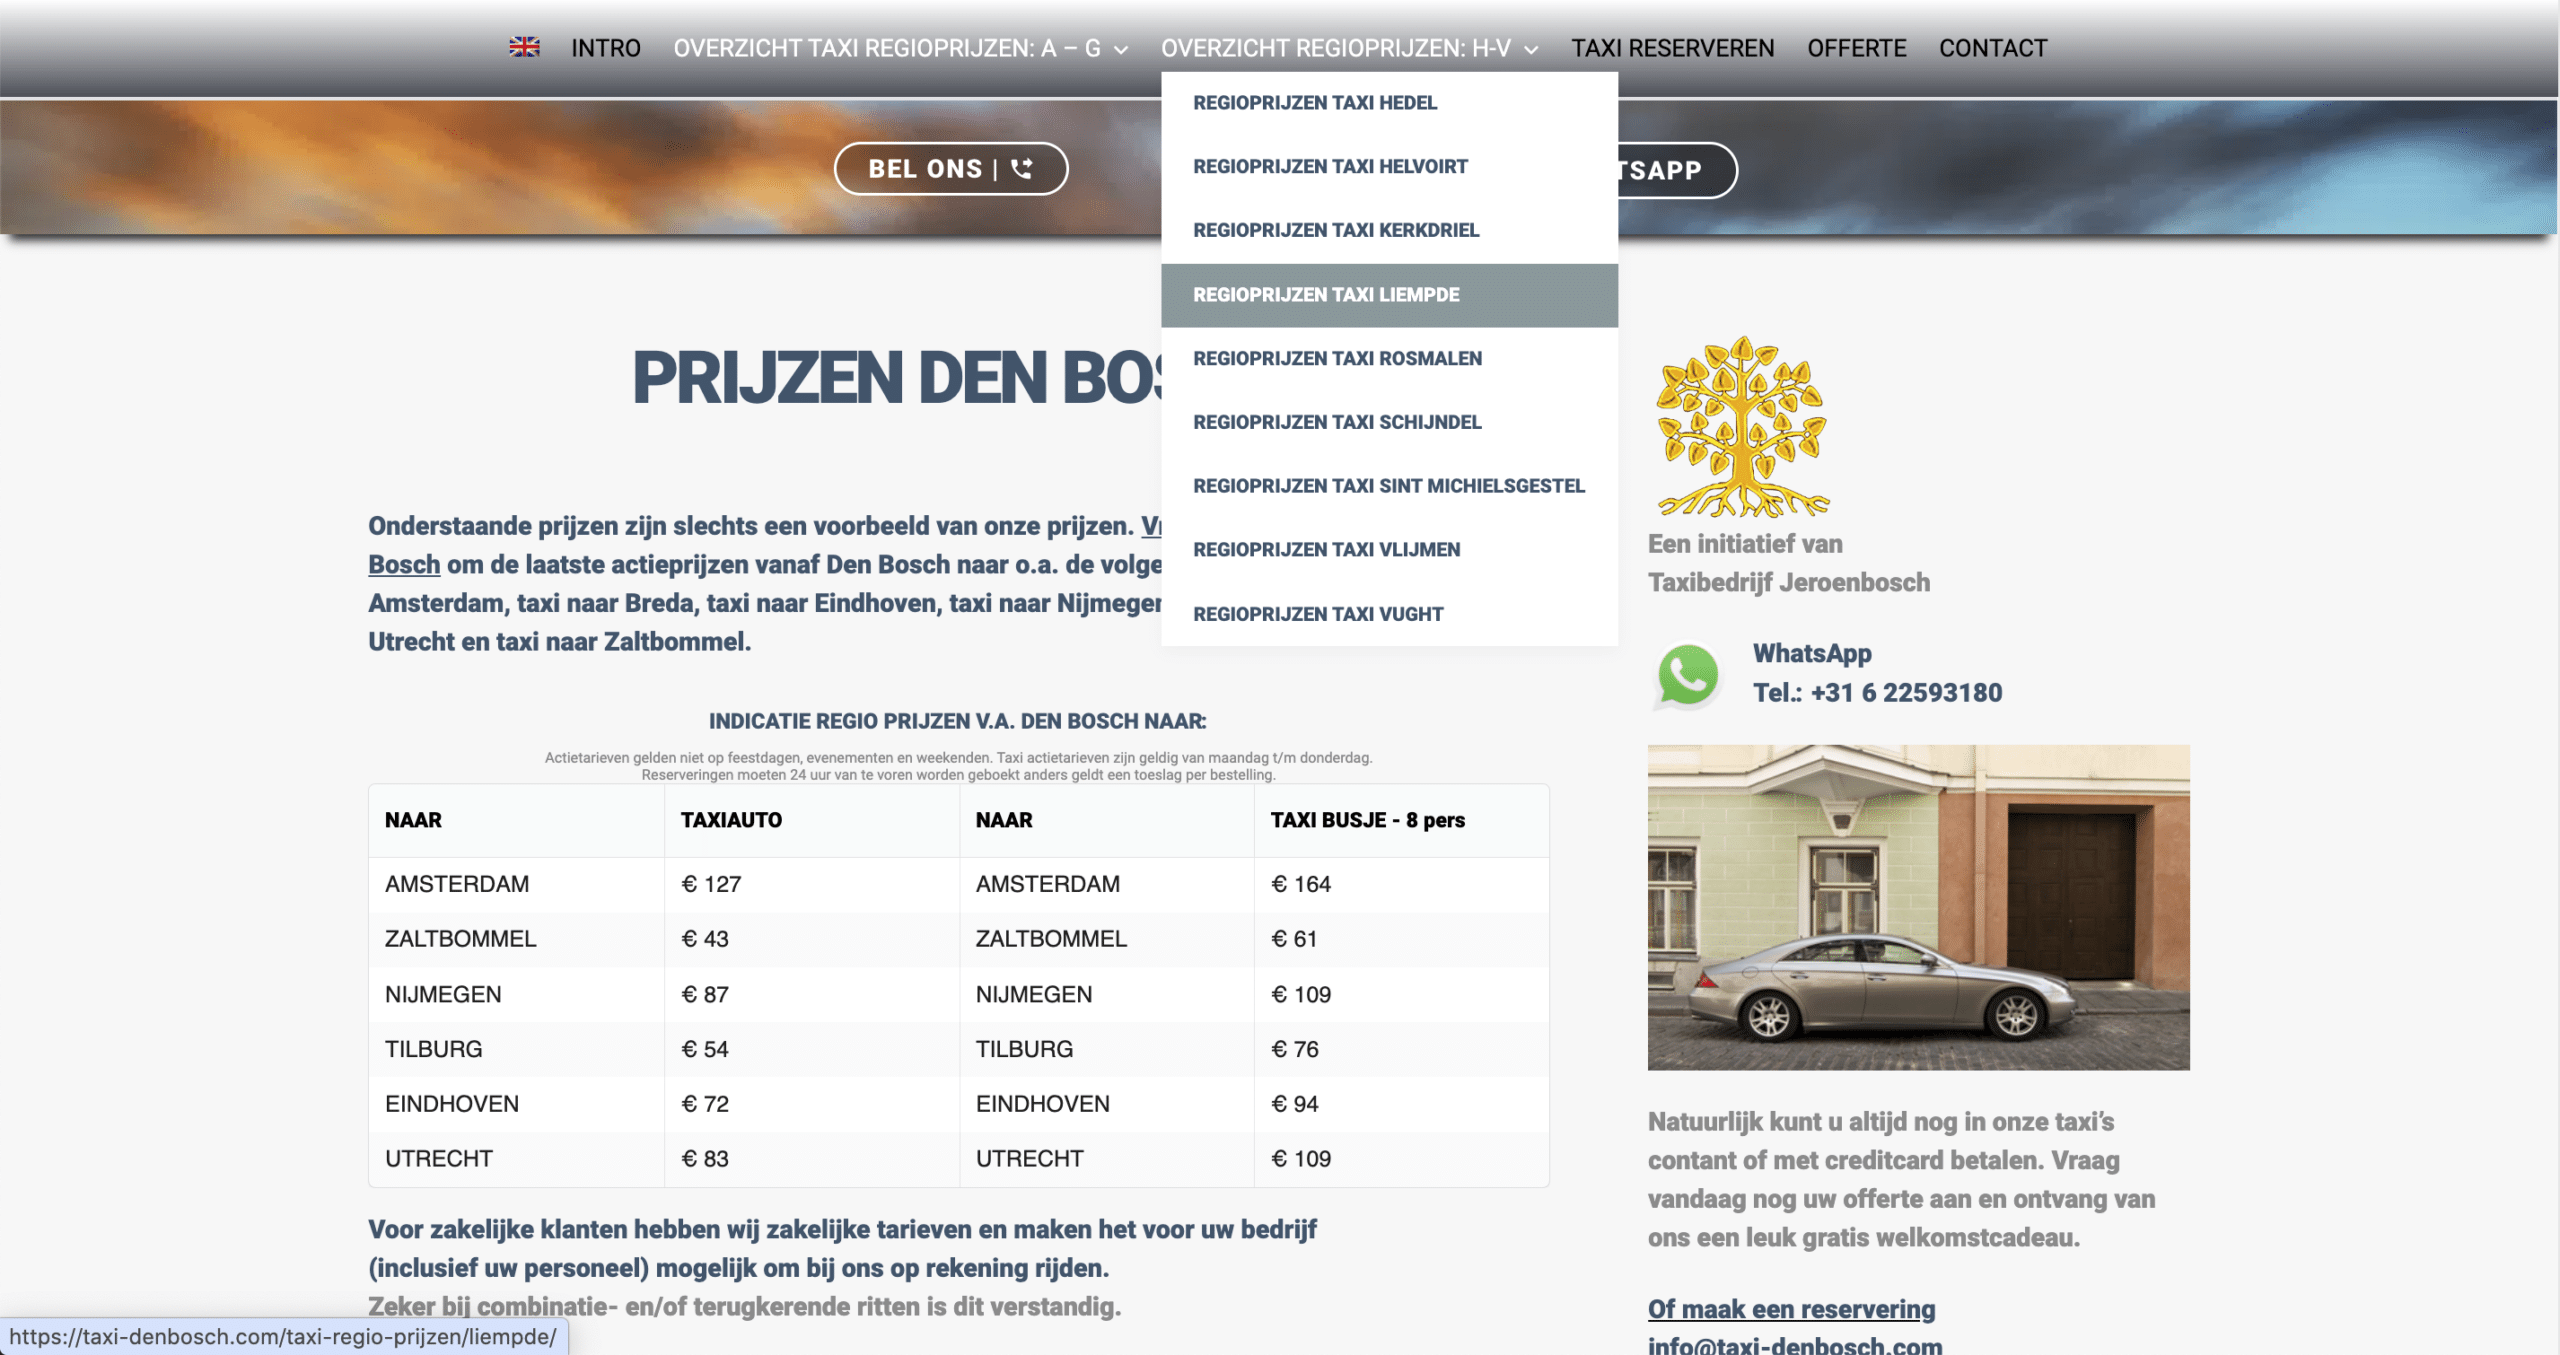Select Regioprijzen Taxi Liempde menu entry

(1389, 295)
